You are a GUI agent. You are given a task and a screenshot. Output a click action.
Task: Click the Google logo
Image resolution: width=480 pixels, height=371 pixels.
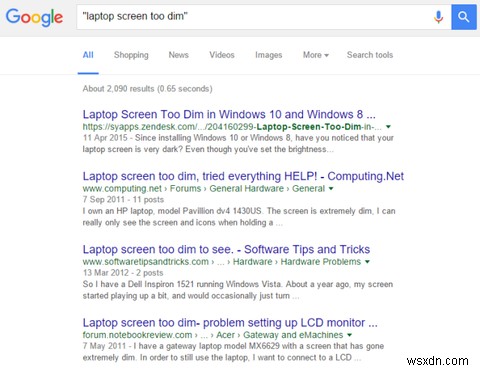click(x=34, y=17)
